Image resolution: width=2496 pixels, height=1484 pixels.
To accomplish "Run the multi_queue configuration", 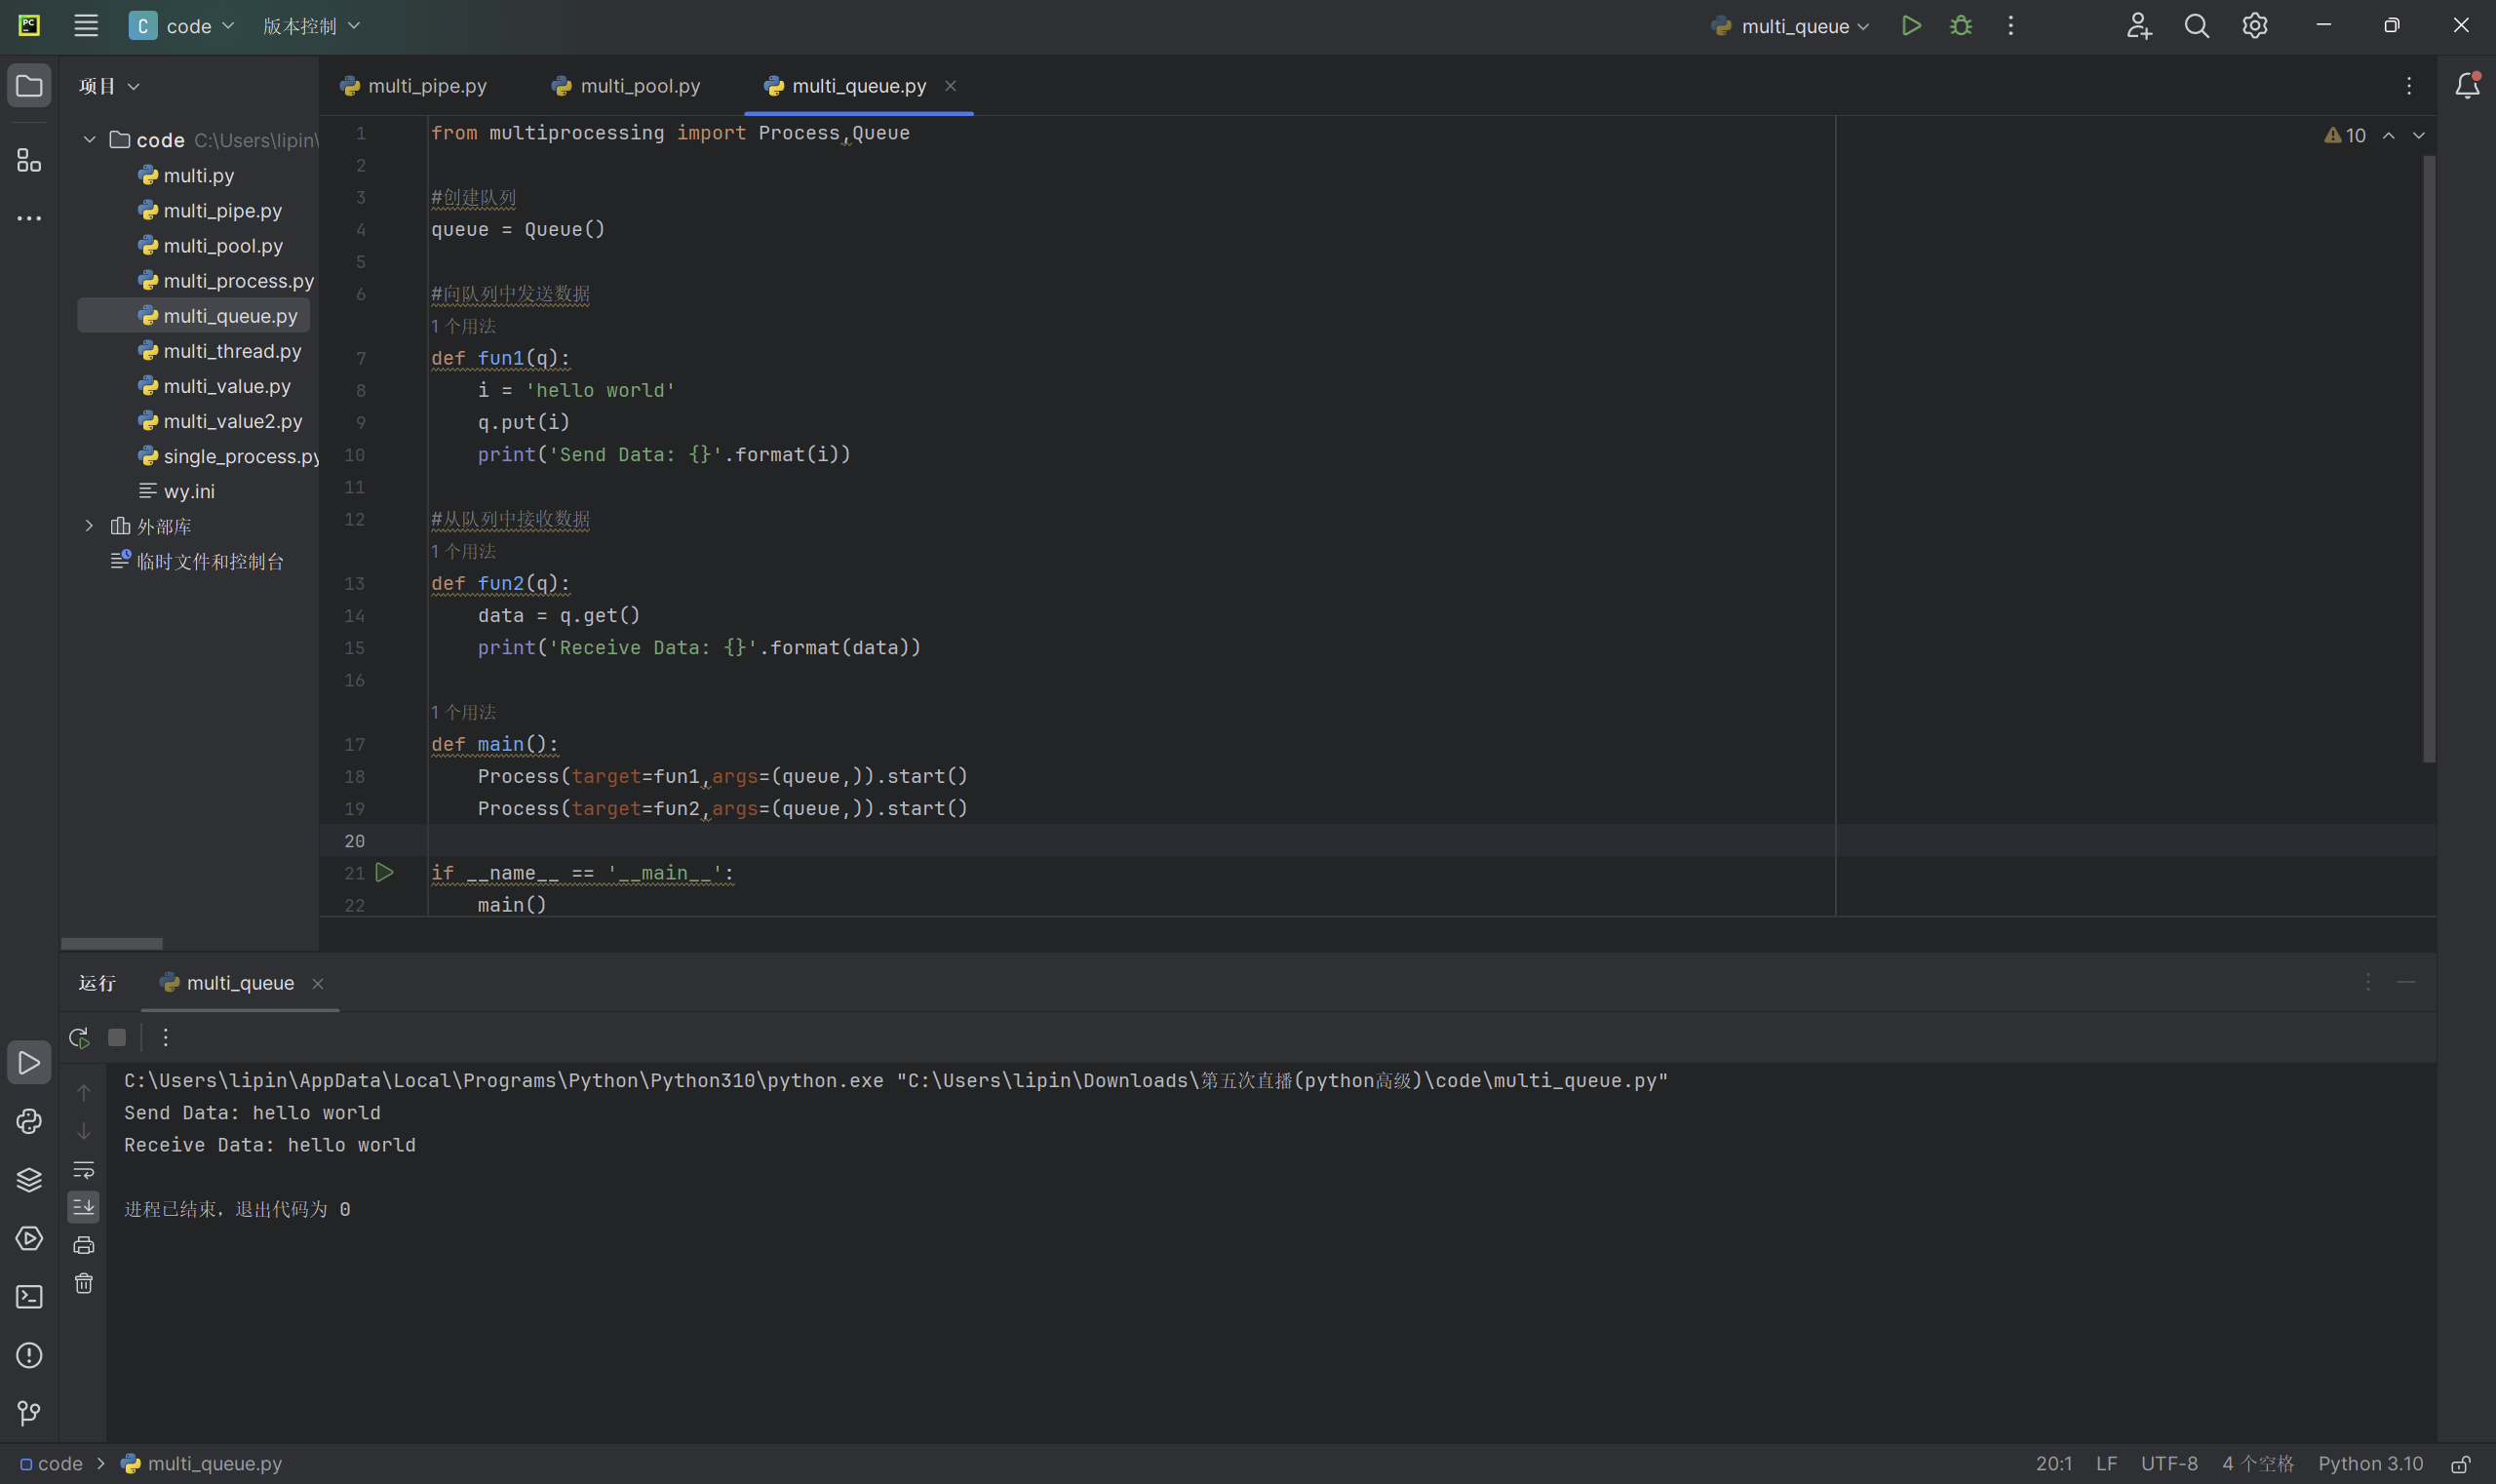I will point(1911,26).
